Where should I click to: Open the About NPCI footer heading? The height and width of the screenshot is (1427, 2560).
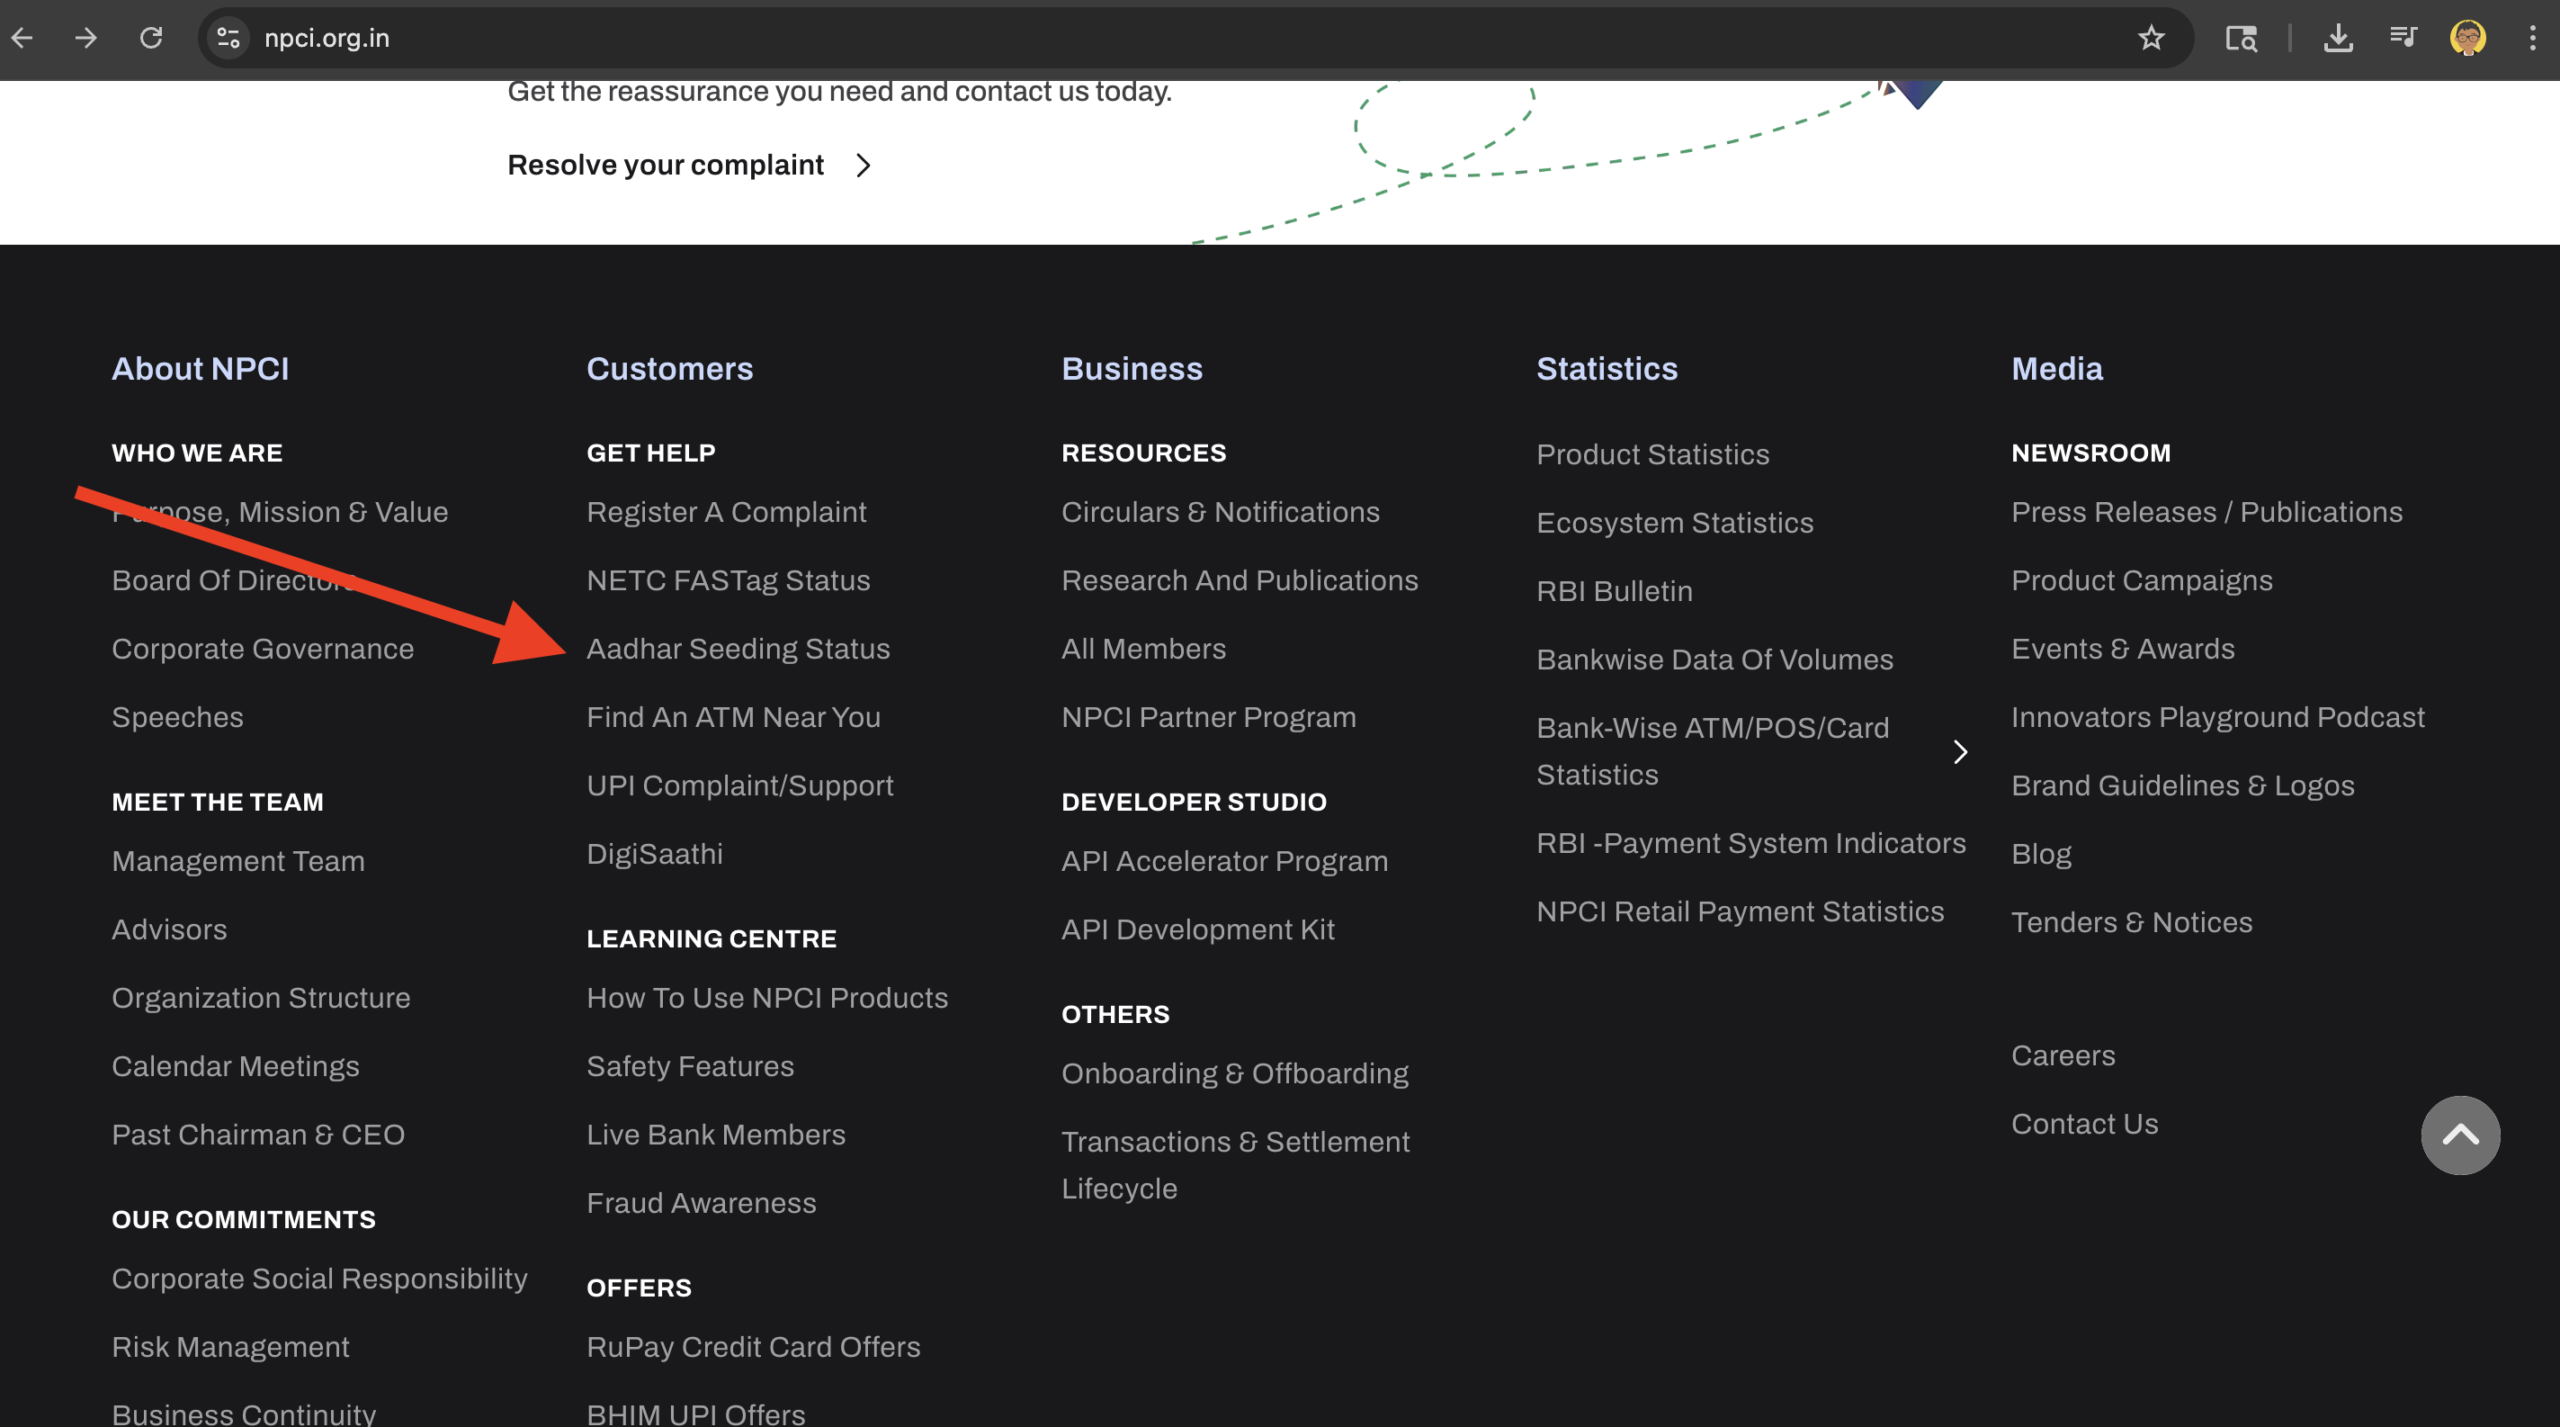point(200,368)
